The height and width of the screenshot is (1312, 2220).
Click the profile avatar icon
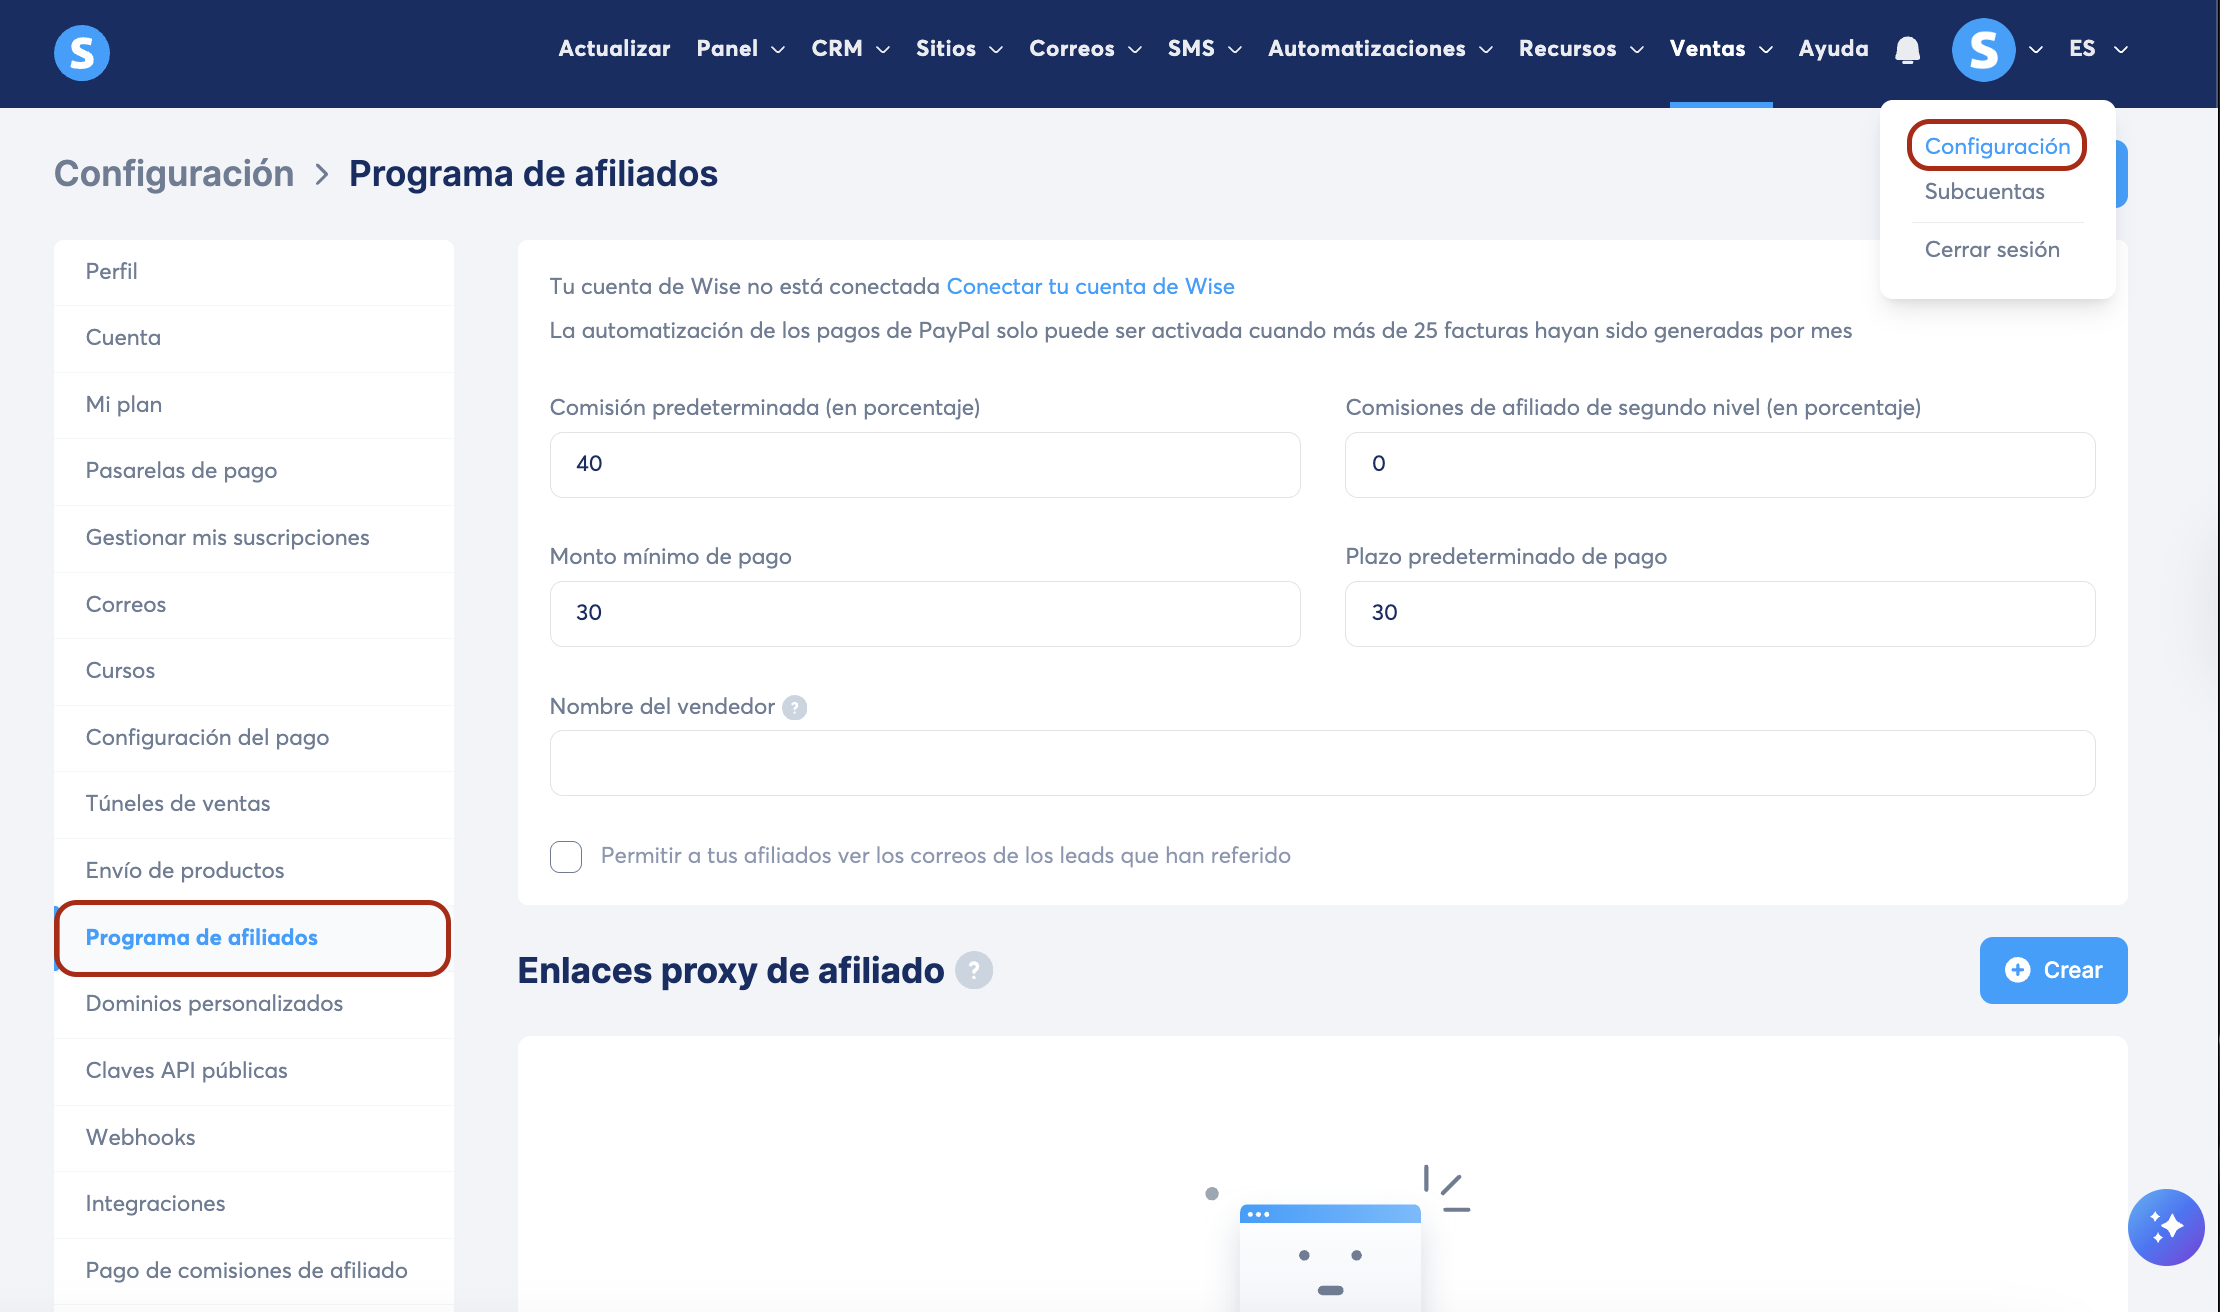pos(1983,50)
